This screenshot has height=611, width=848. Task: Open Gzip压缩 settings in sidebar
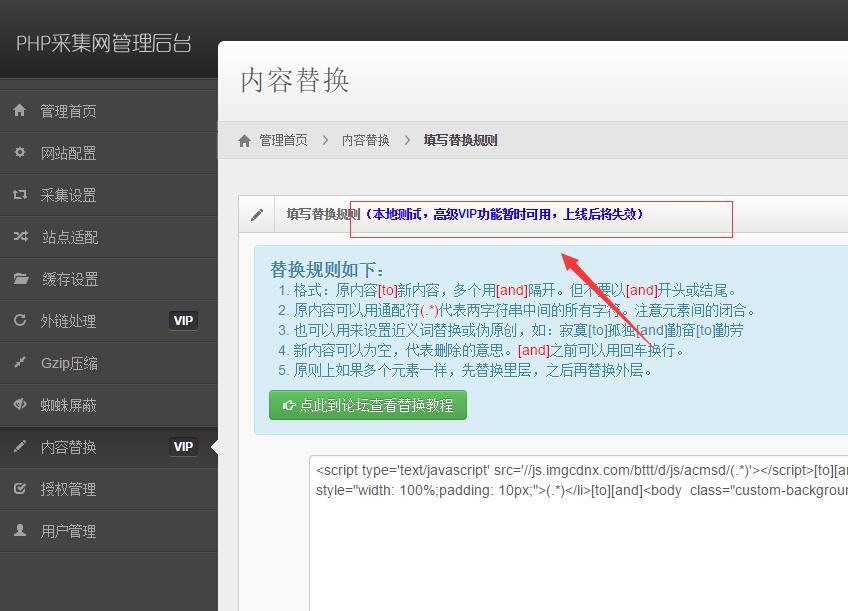tap(109, 363)
